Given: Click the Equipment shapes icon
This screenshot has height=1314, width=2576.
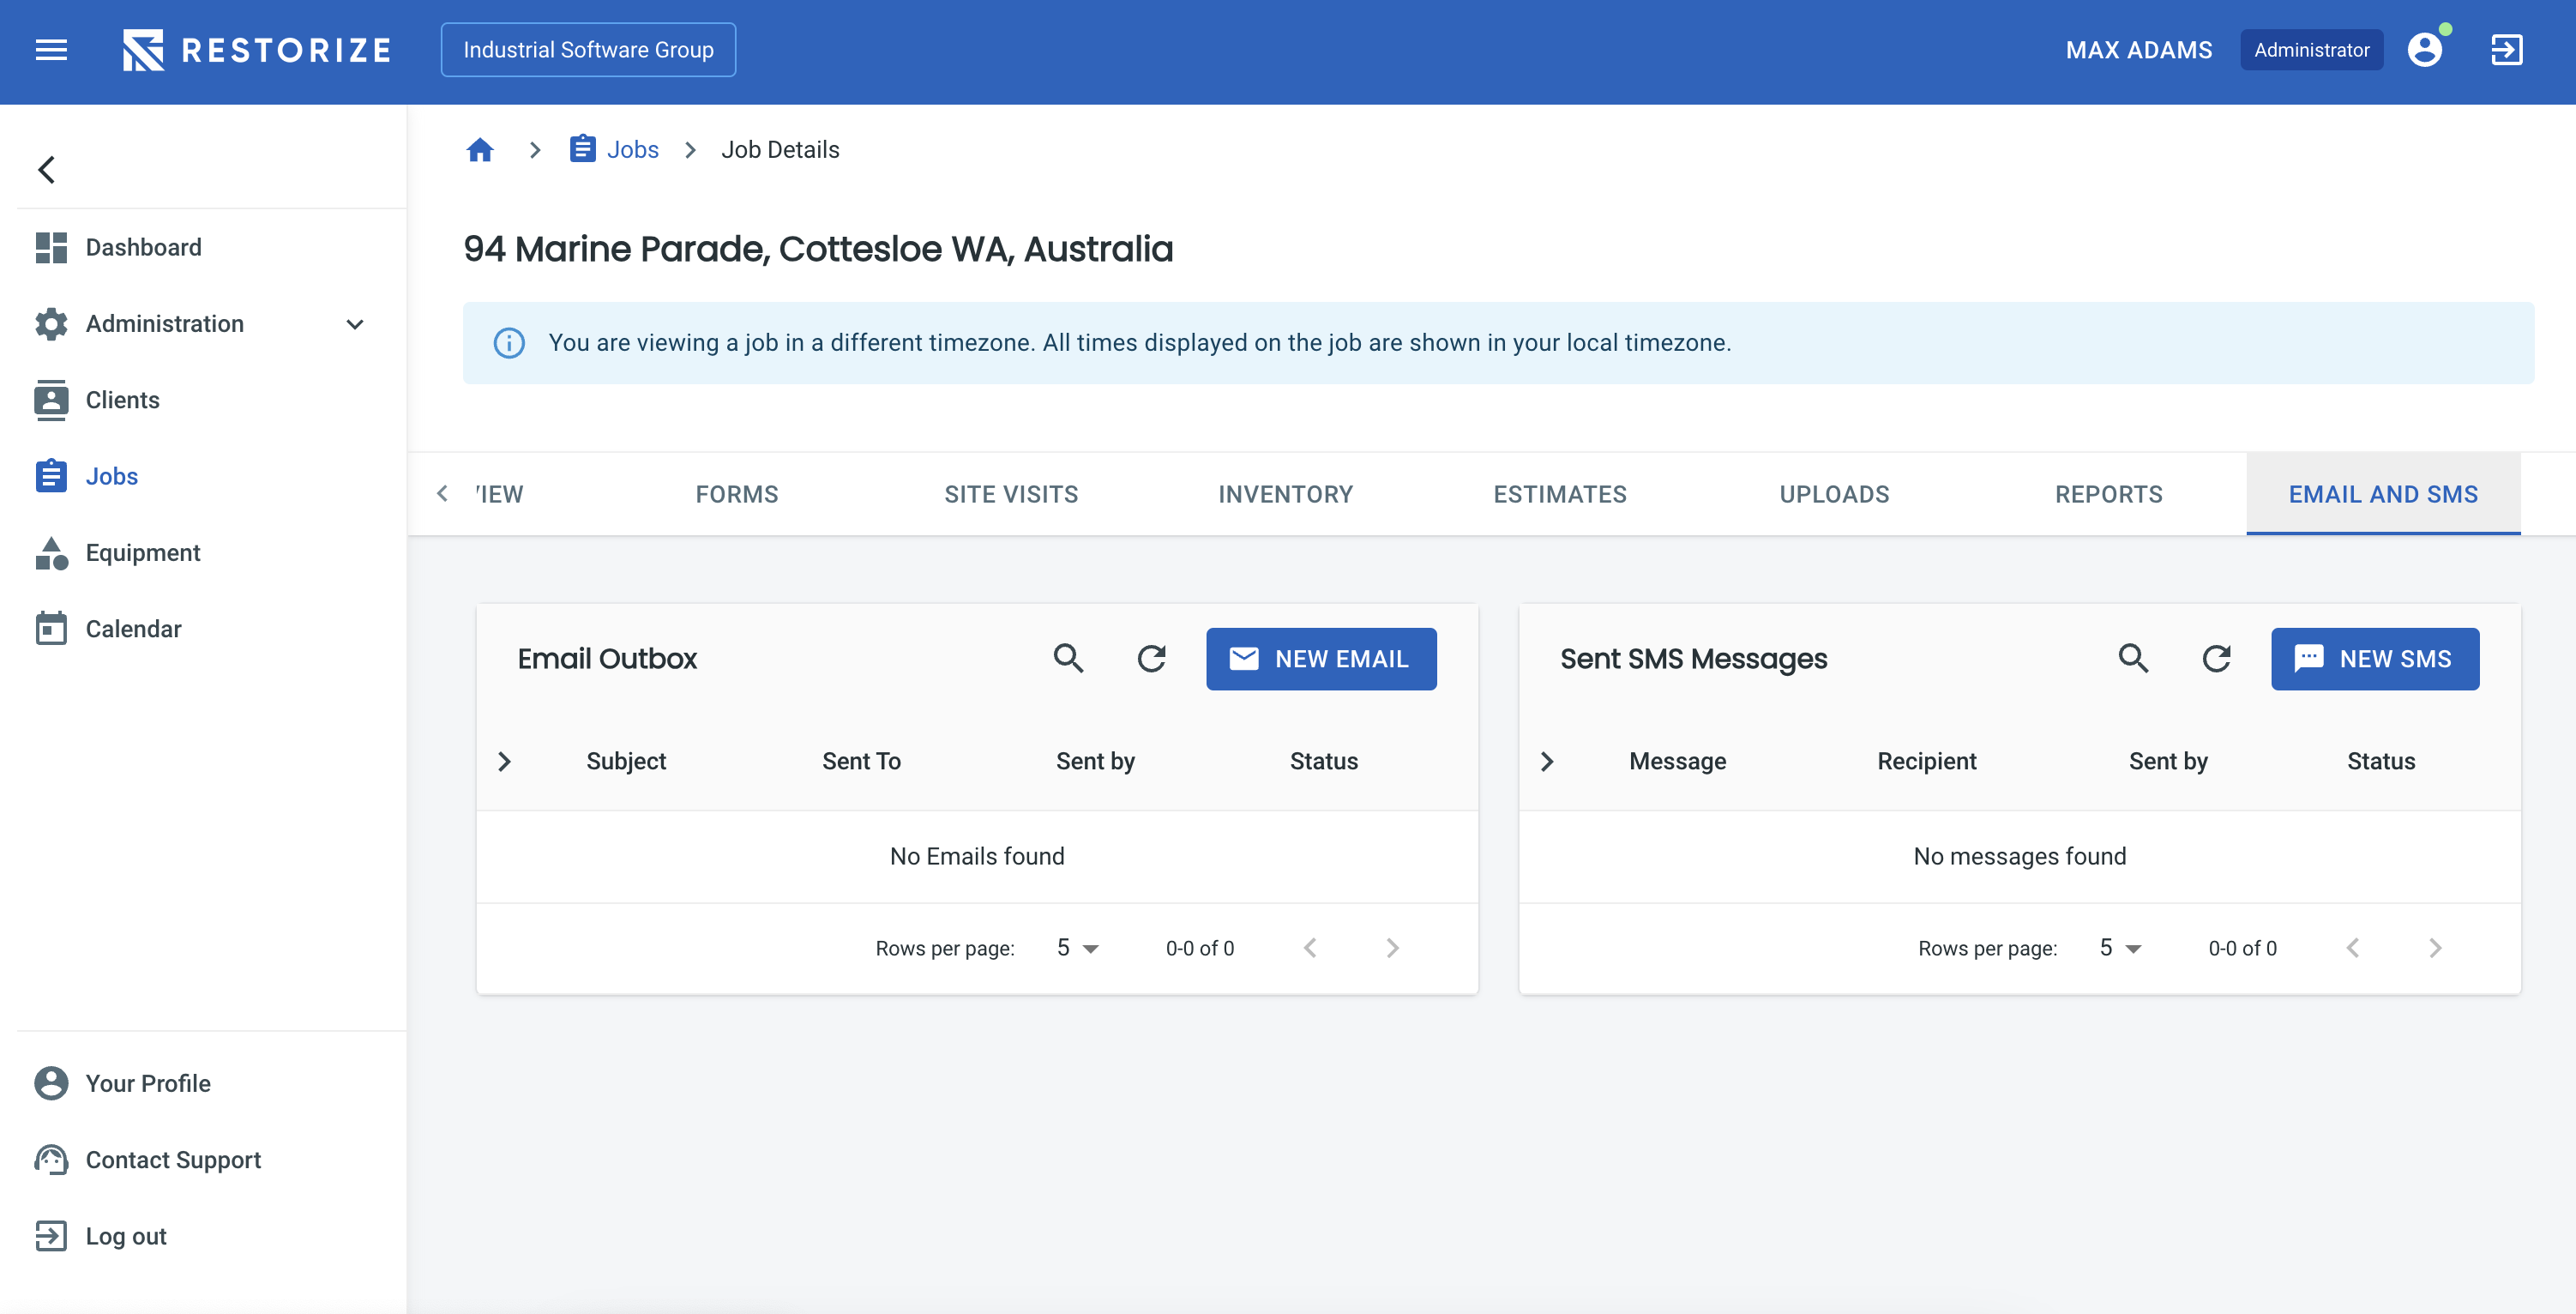Looking at the screenshot, I should coord(51,553).
